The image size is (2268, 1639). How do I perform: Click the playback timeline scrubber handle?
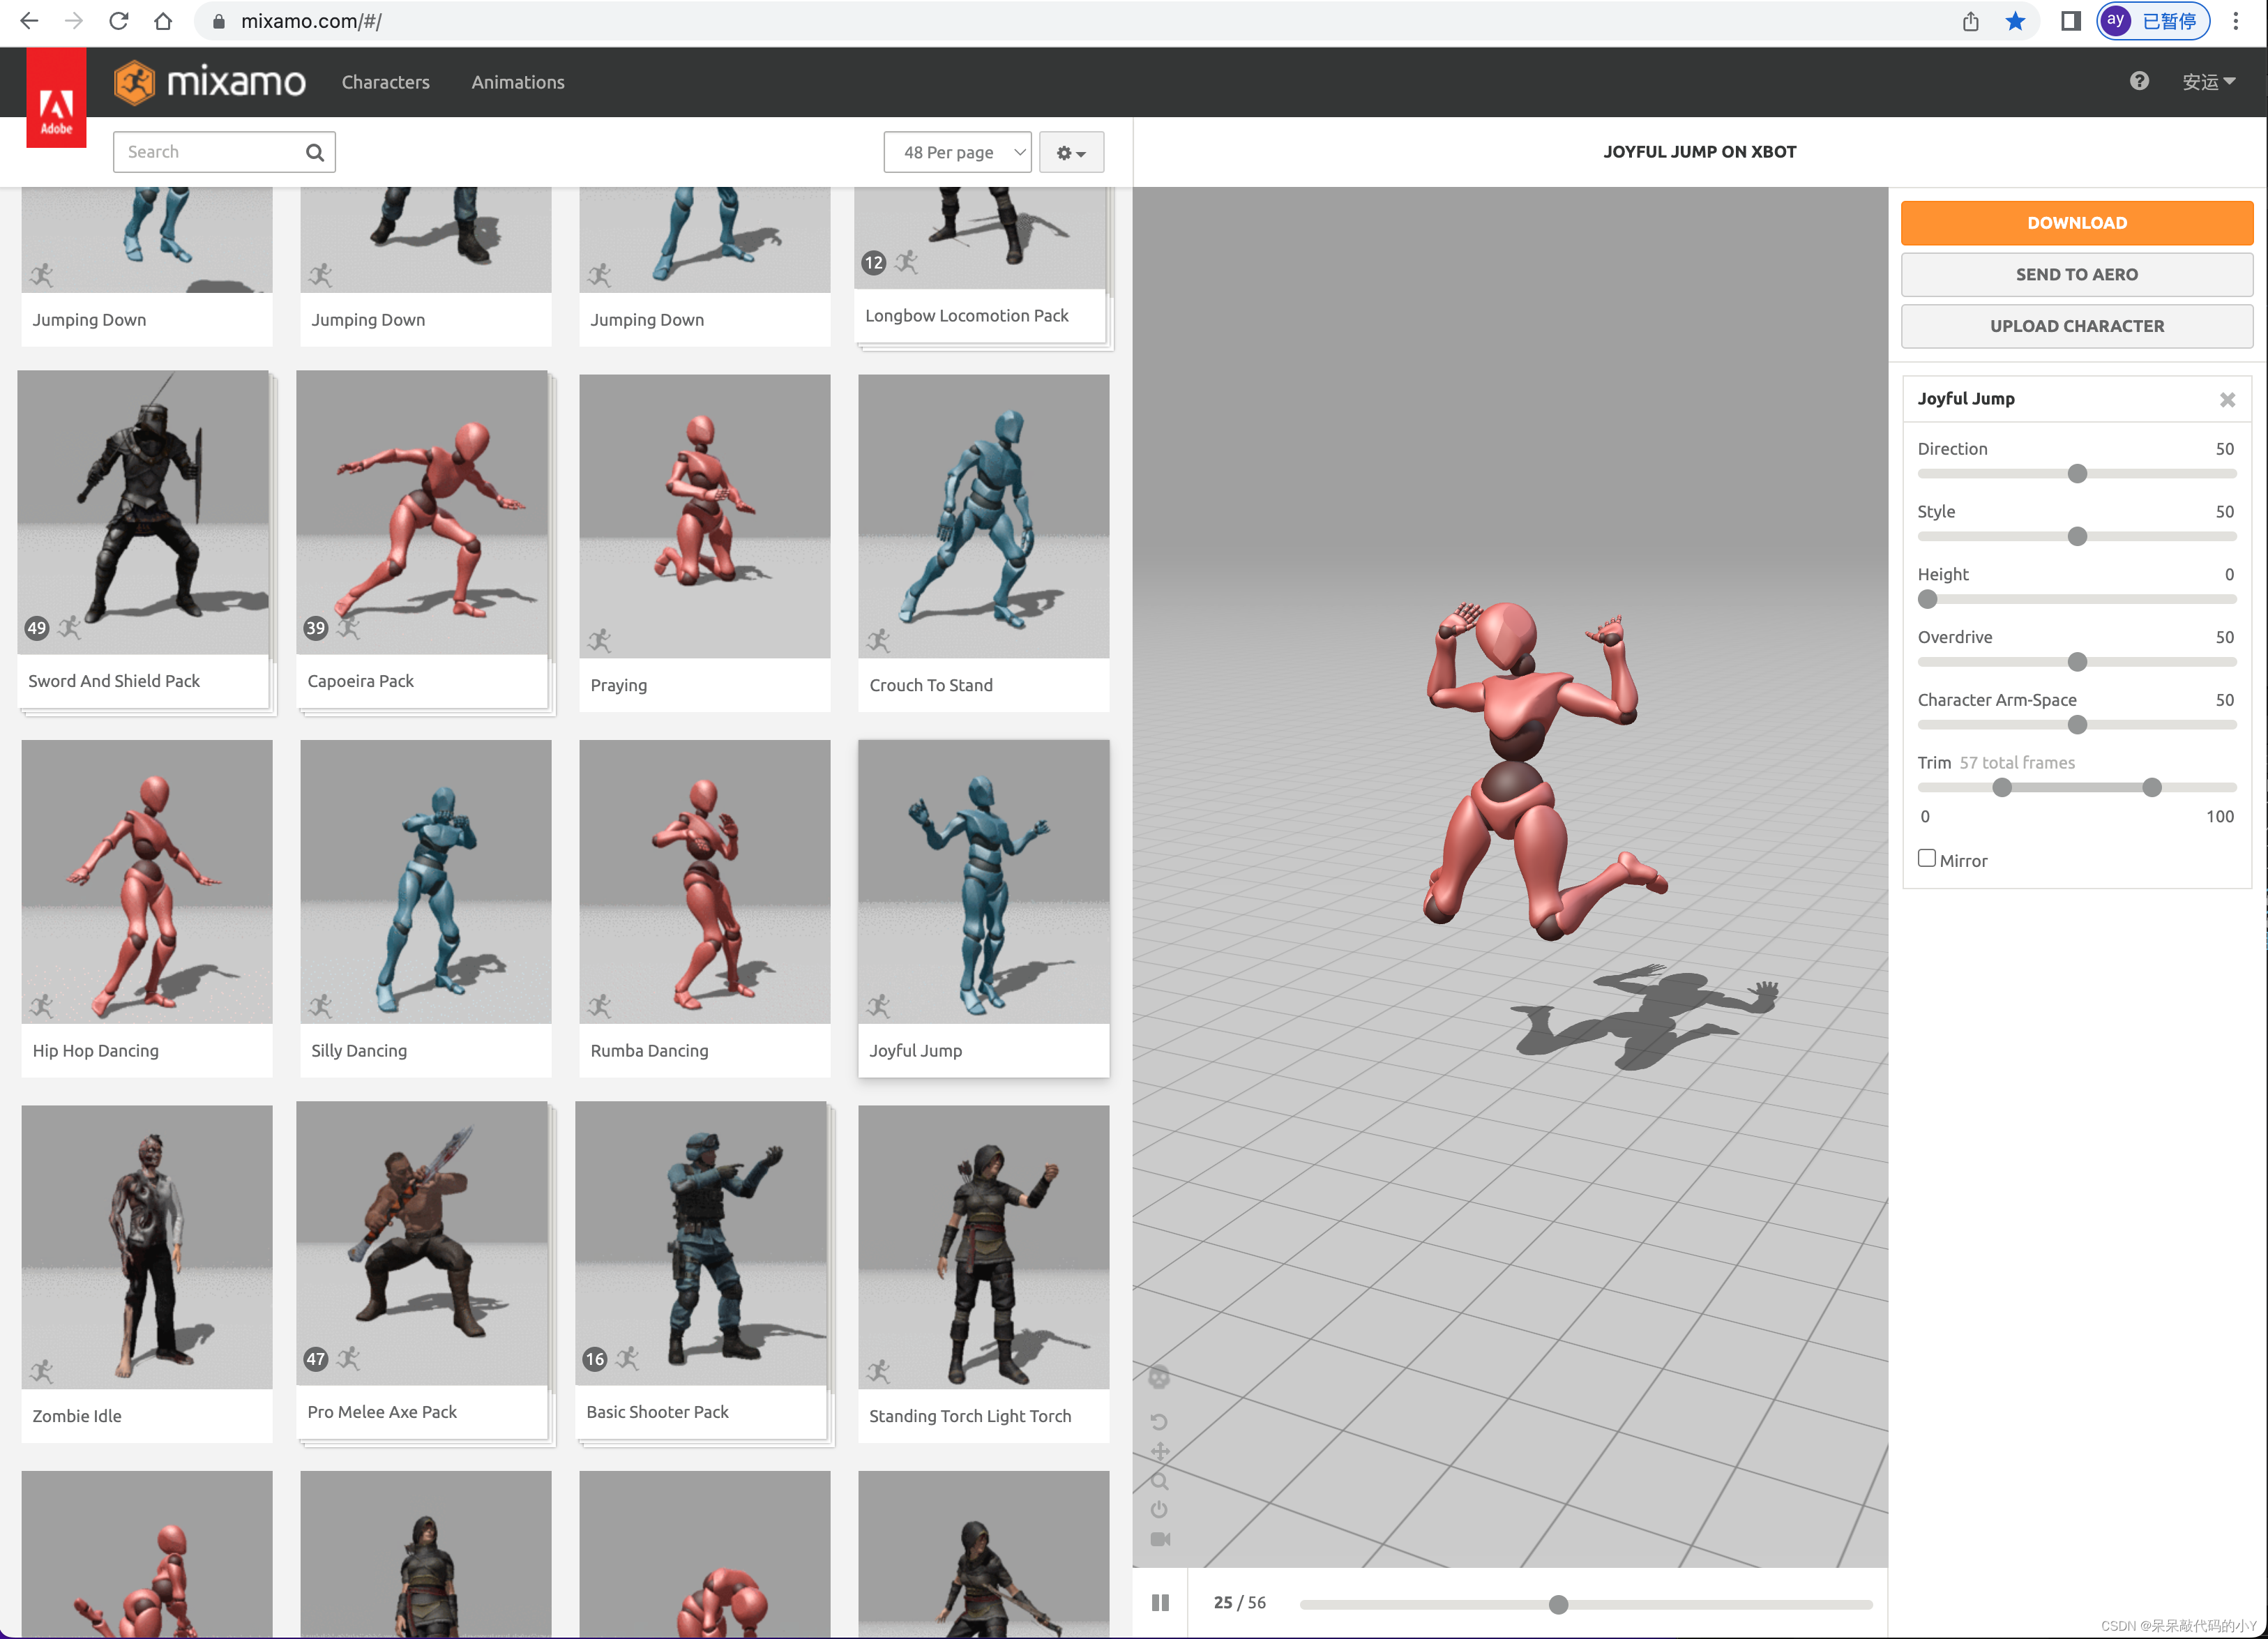point(1558,1605)
